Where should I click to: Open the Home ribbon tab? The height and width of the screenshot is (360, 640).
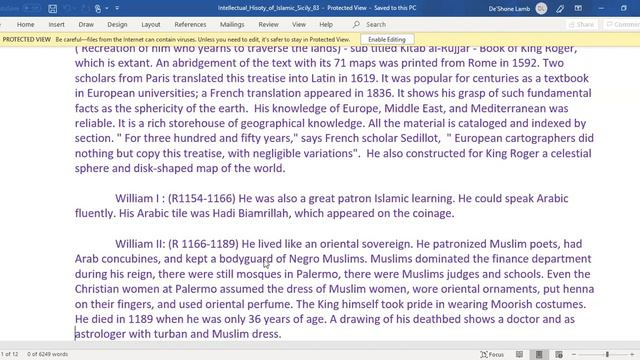(x=25, y=24)
